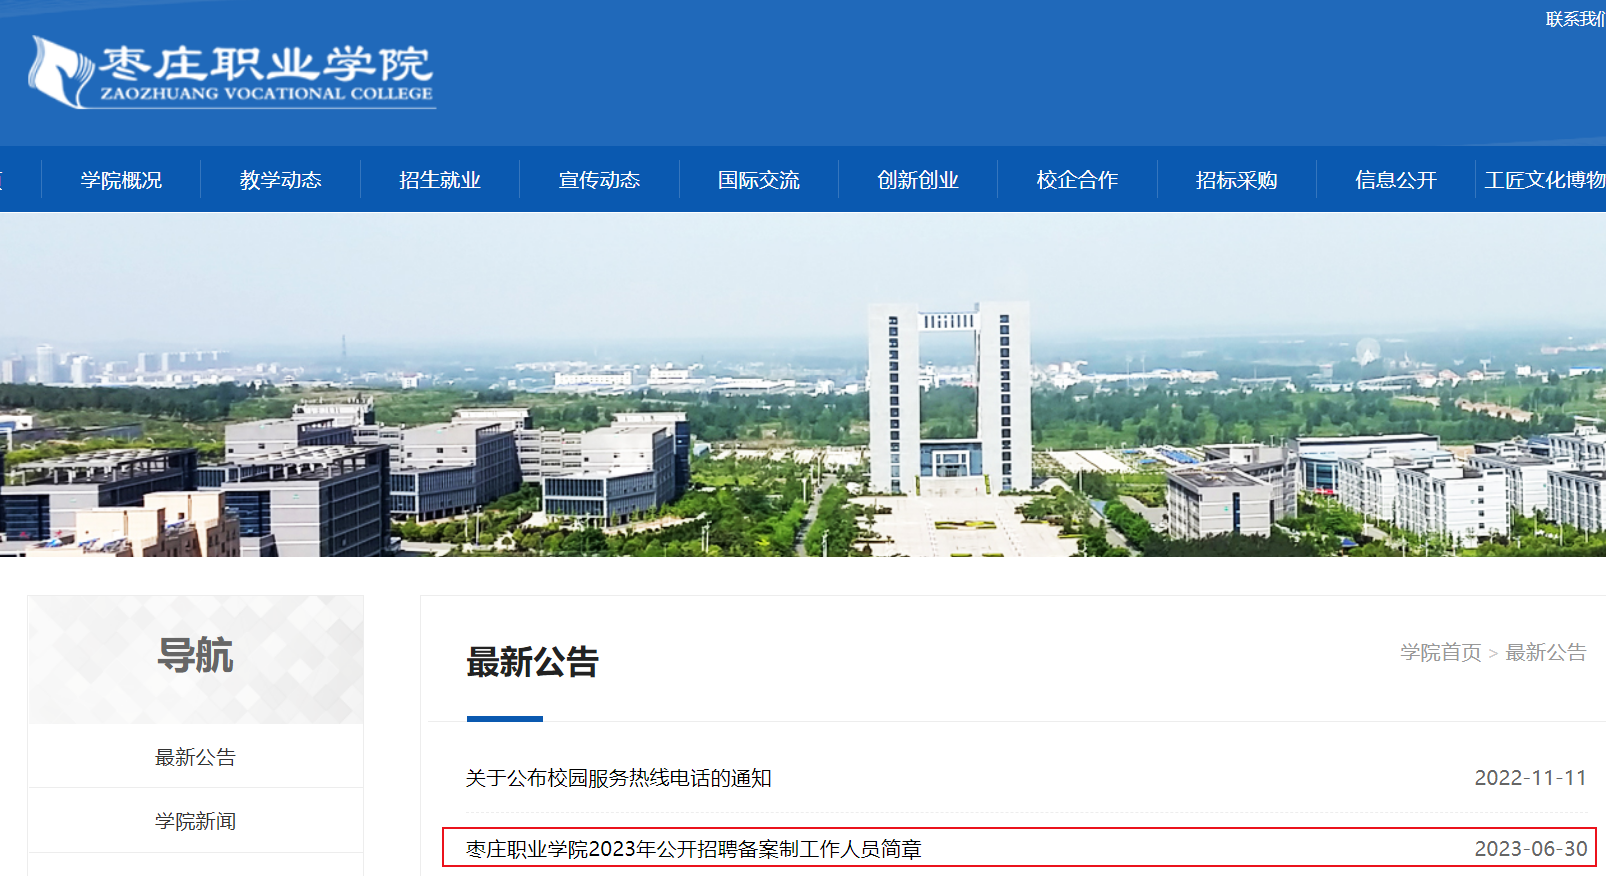This screenshot has width=1606, height=876.
Task: Click the campus aerial banner image
Action: (803, 384)
